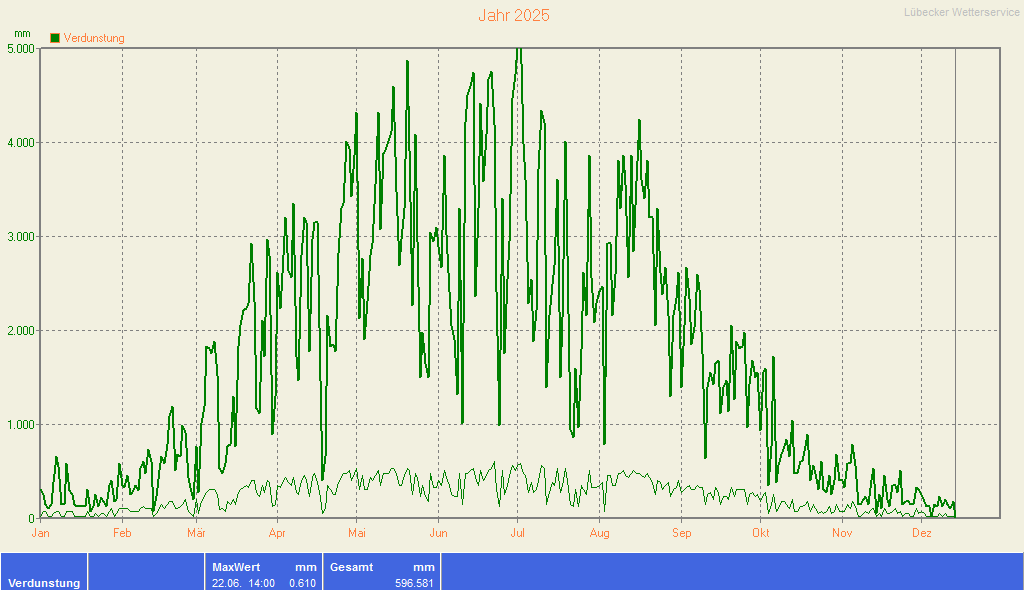Image resolution: width=1024 pixels, height=590 pixels.
Task: Click the Dez label on the time axis
Action: pyautogui.click(x=922, y=533)
